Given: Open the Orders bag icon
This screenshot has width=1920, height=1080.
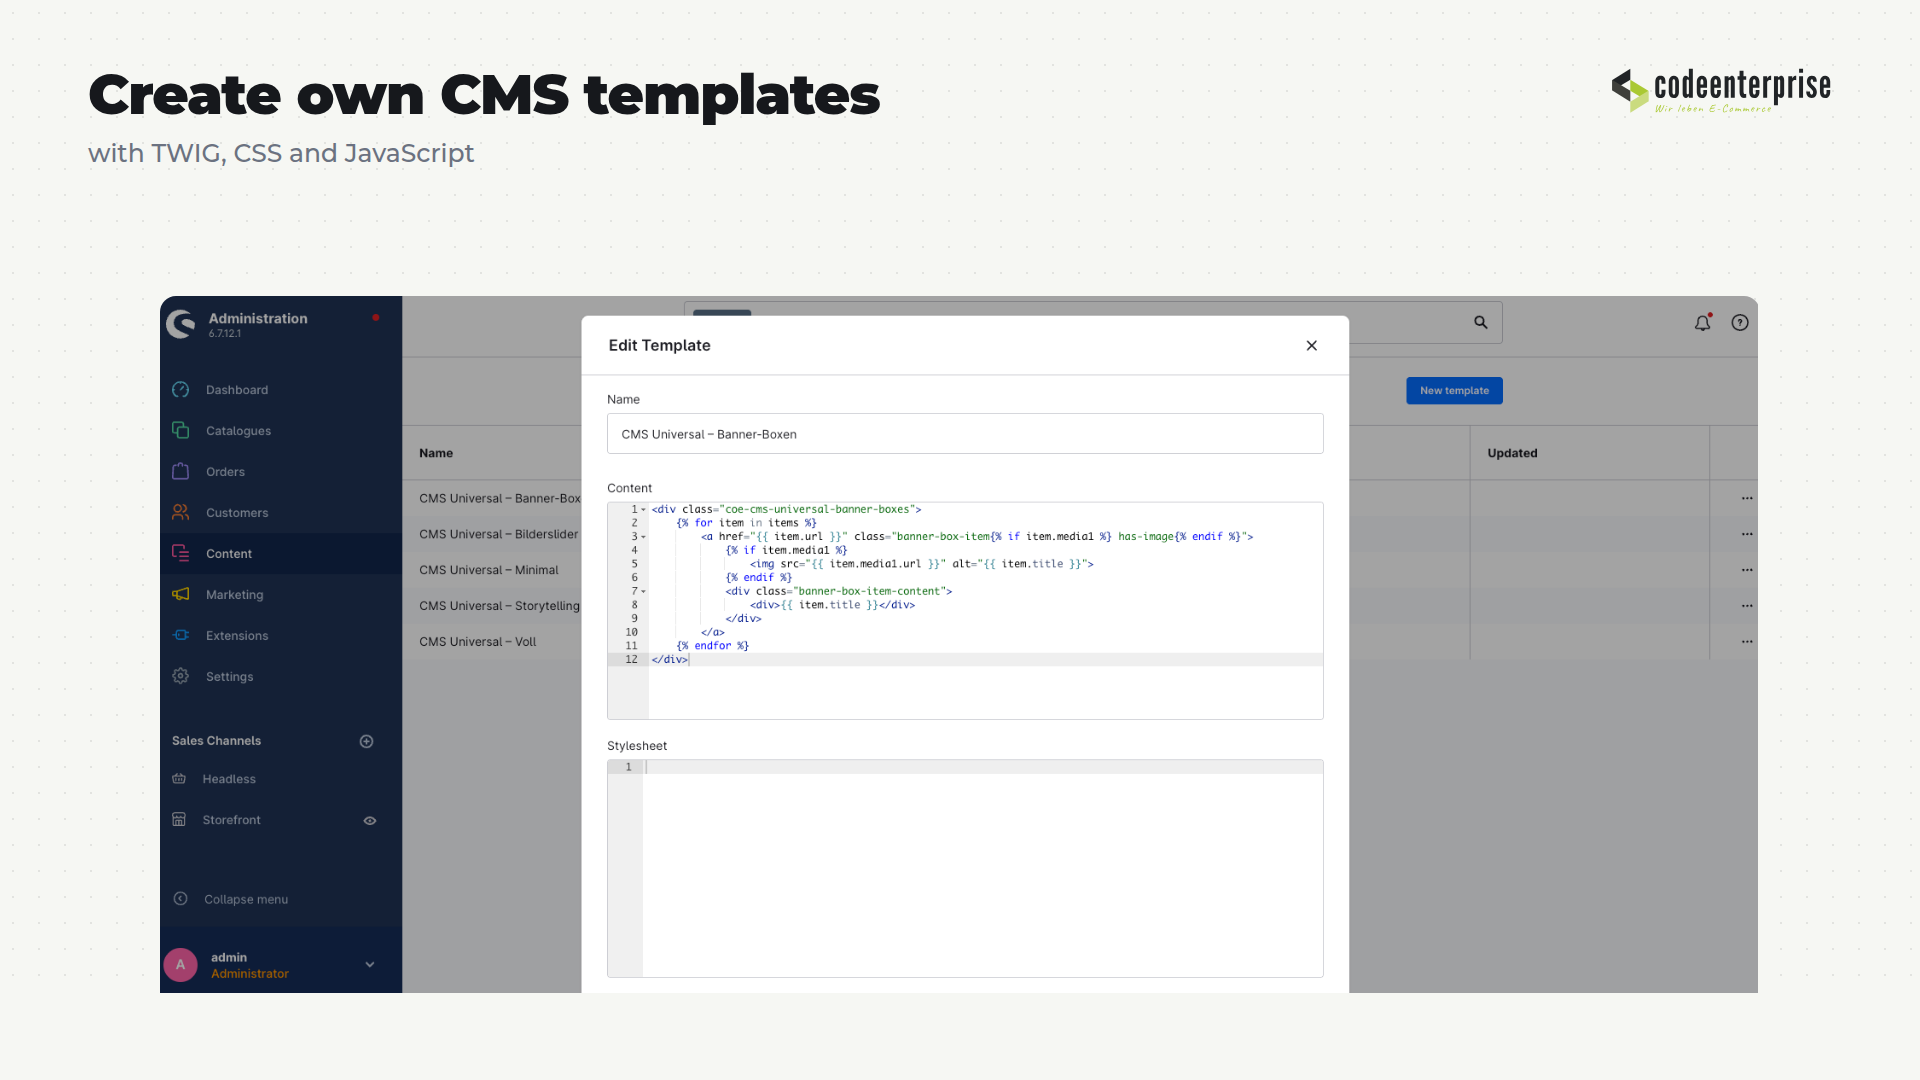Looking at the screenshot, I should [180, 472].
